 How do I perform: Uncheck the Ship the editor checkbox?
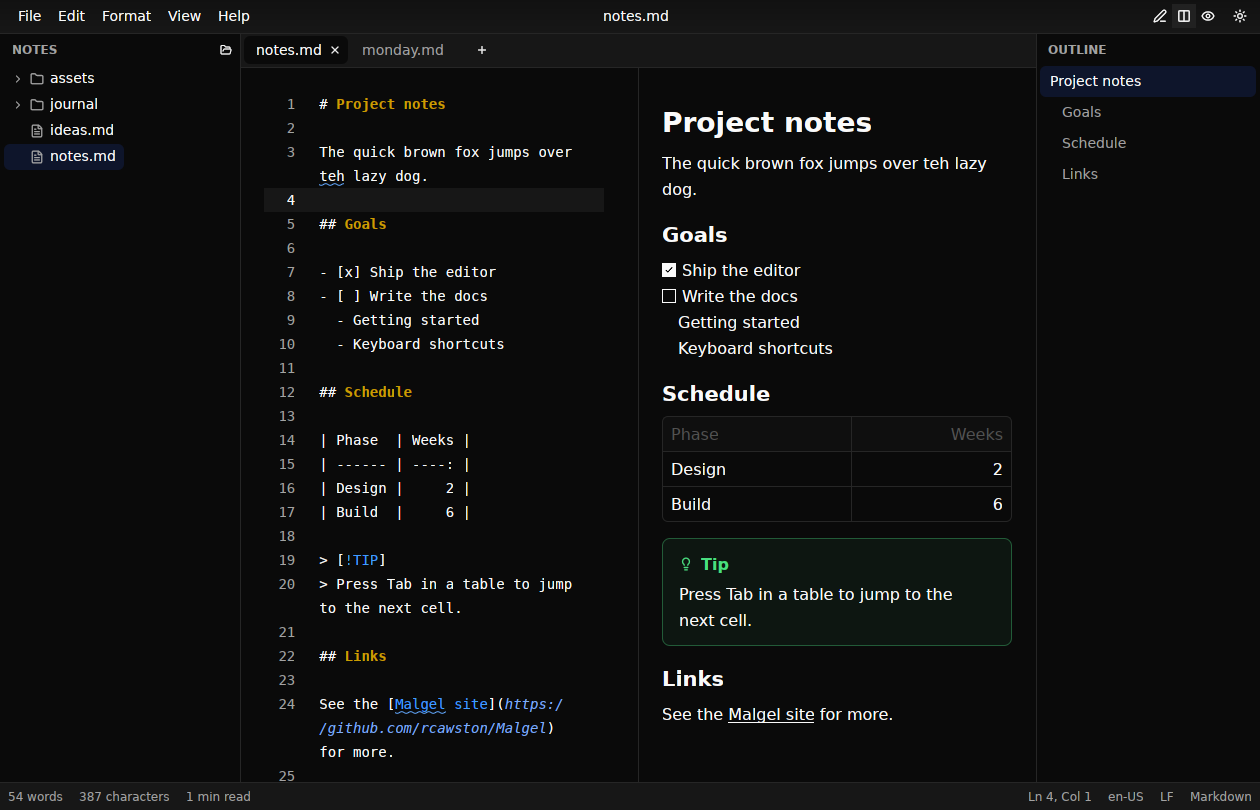pyautogui.click(x=669, y=270)
